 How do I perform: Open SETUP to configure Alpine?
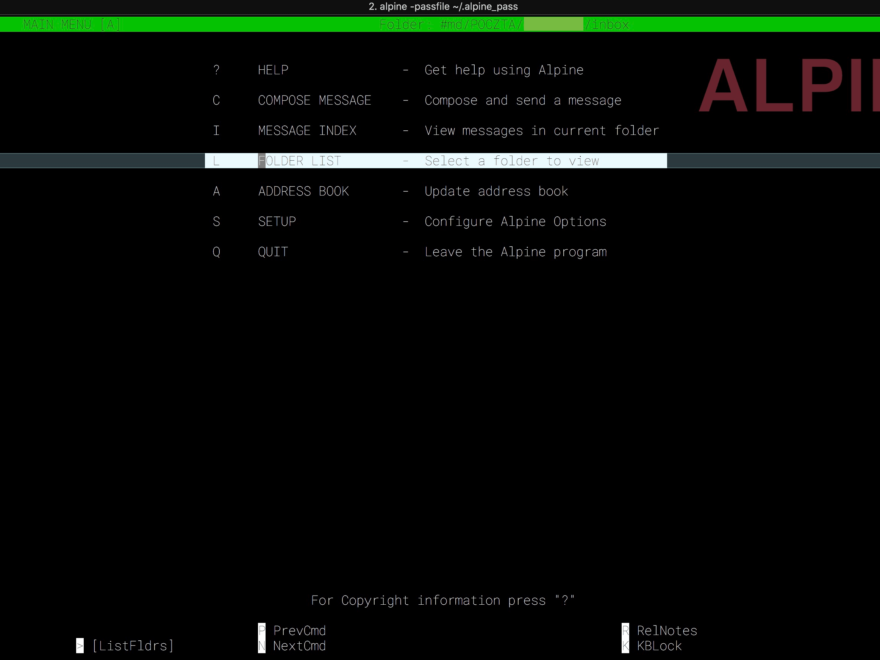click(277, 222)
